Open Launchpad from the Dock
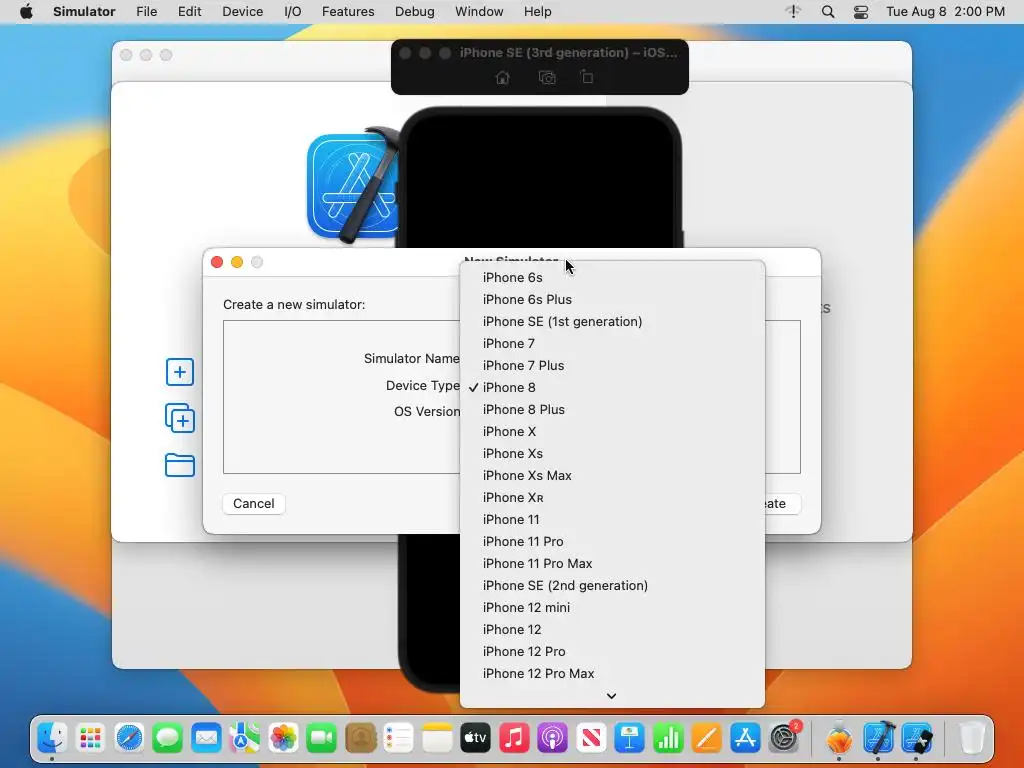The image size is (1024, 768). pos(90,739)
